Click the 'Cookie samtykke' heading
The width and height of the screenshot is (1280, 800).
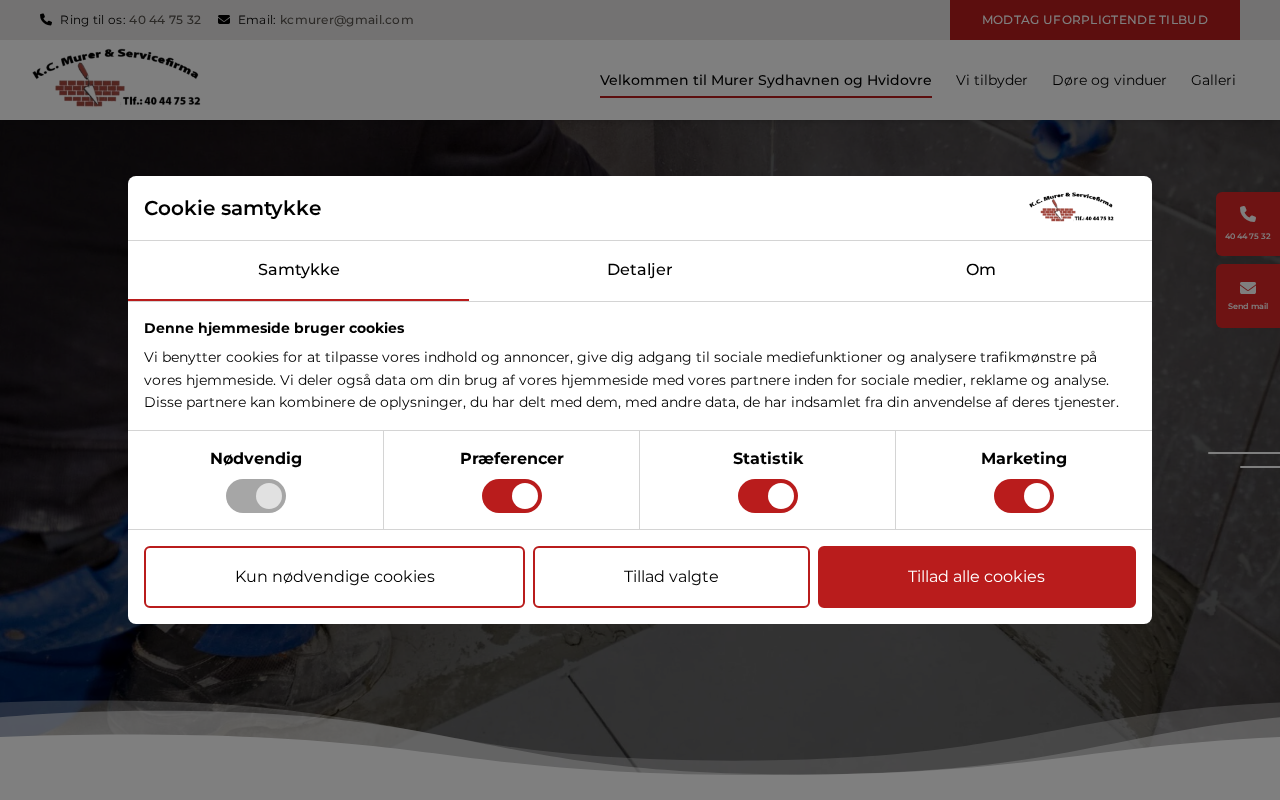[x=233, y=208]
